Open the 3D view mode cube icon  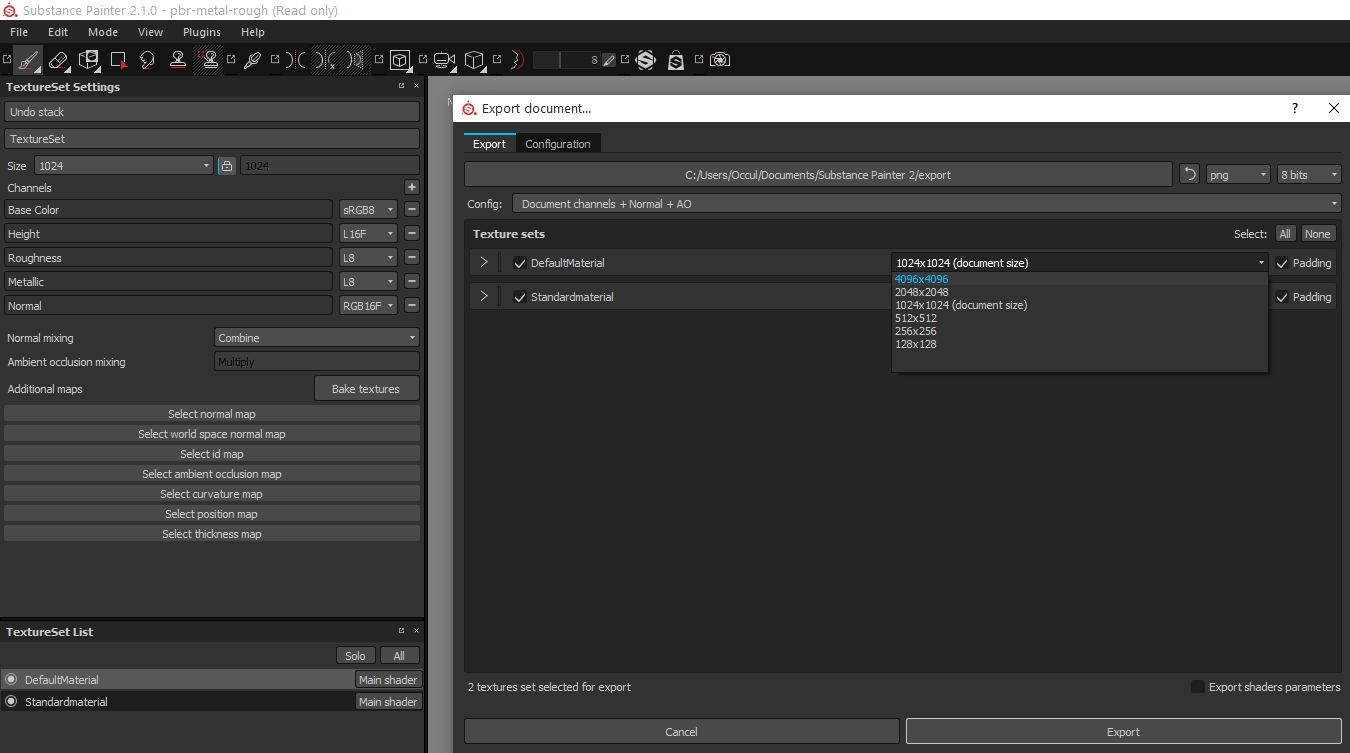coord(400,60)
